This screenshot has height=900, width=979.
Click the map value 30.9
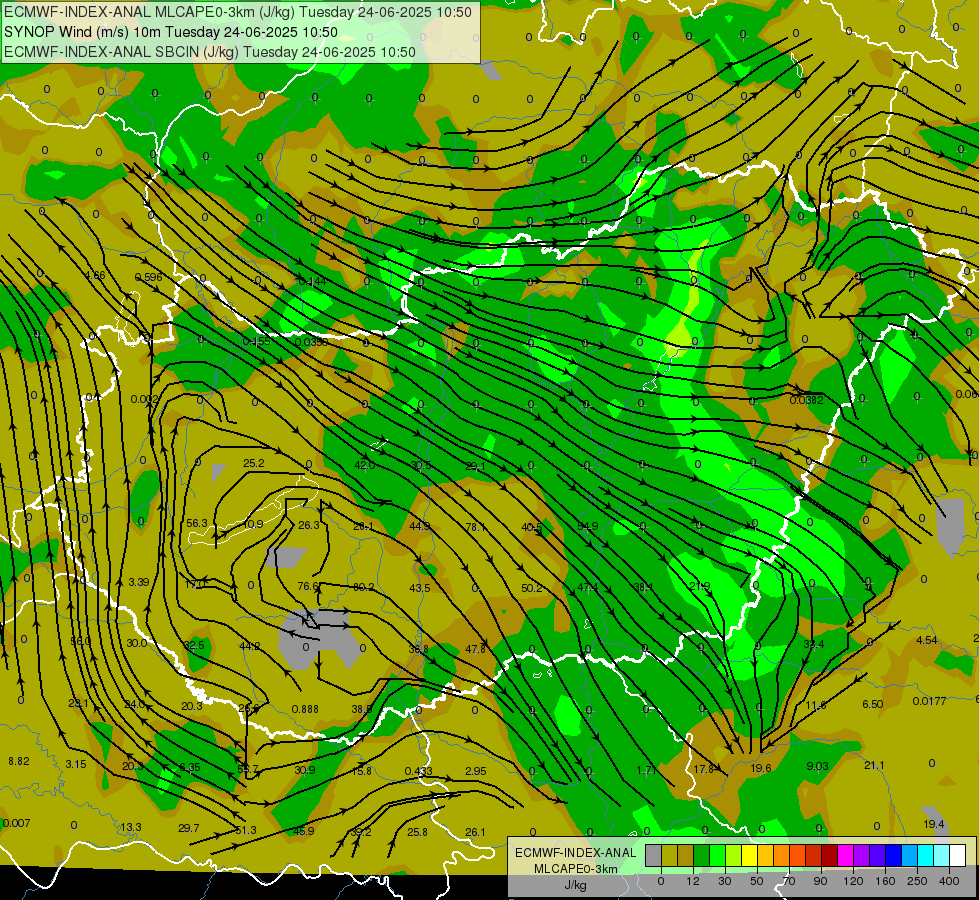pyautogui.click(x=305, y=770)
